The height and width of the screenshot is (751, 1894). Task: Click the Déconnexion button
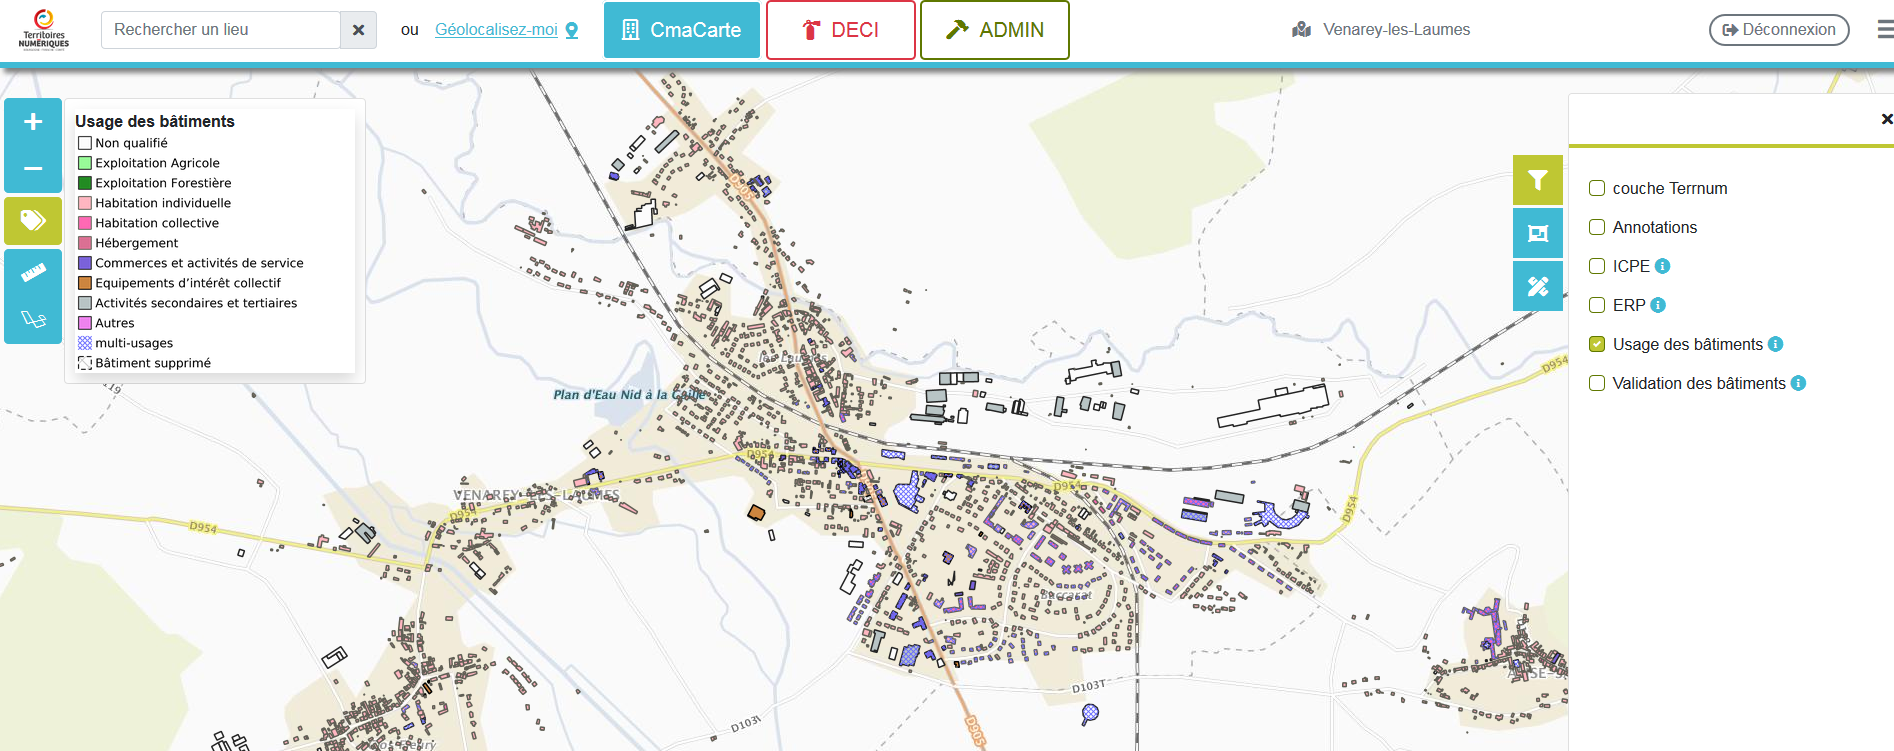click(x=1778, y=30)
